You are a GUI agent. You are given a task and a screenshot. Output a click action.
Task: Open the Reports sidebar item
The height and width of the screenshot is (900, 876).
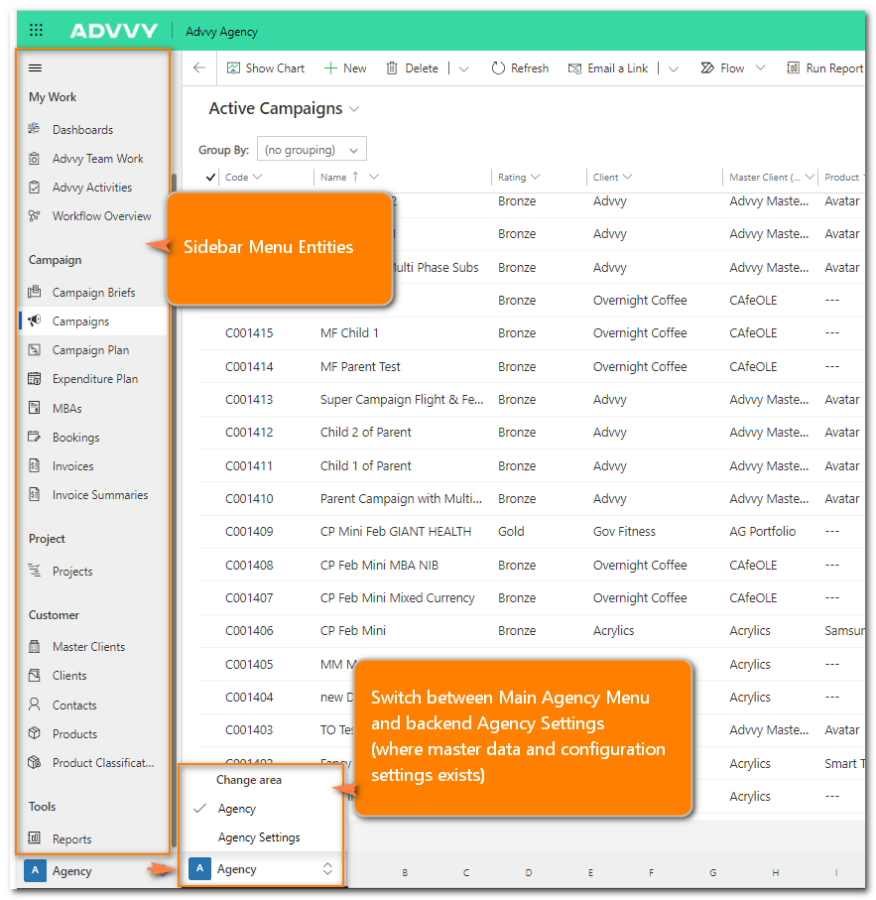tap(71, 839)
